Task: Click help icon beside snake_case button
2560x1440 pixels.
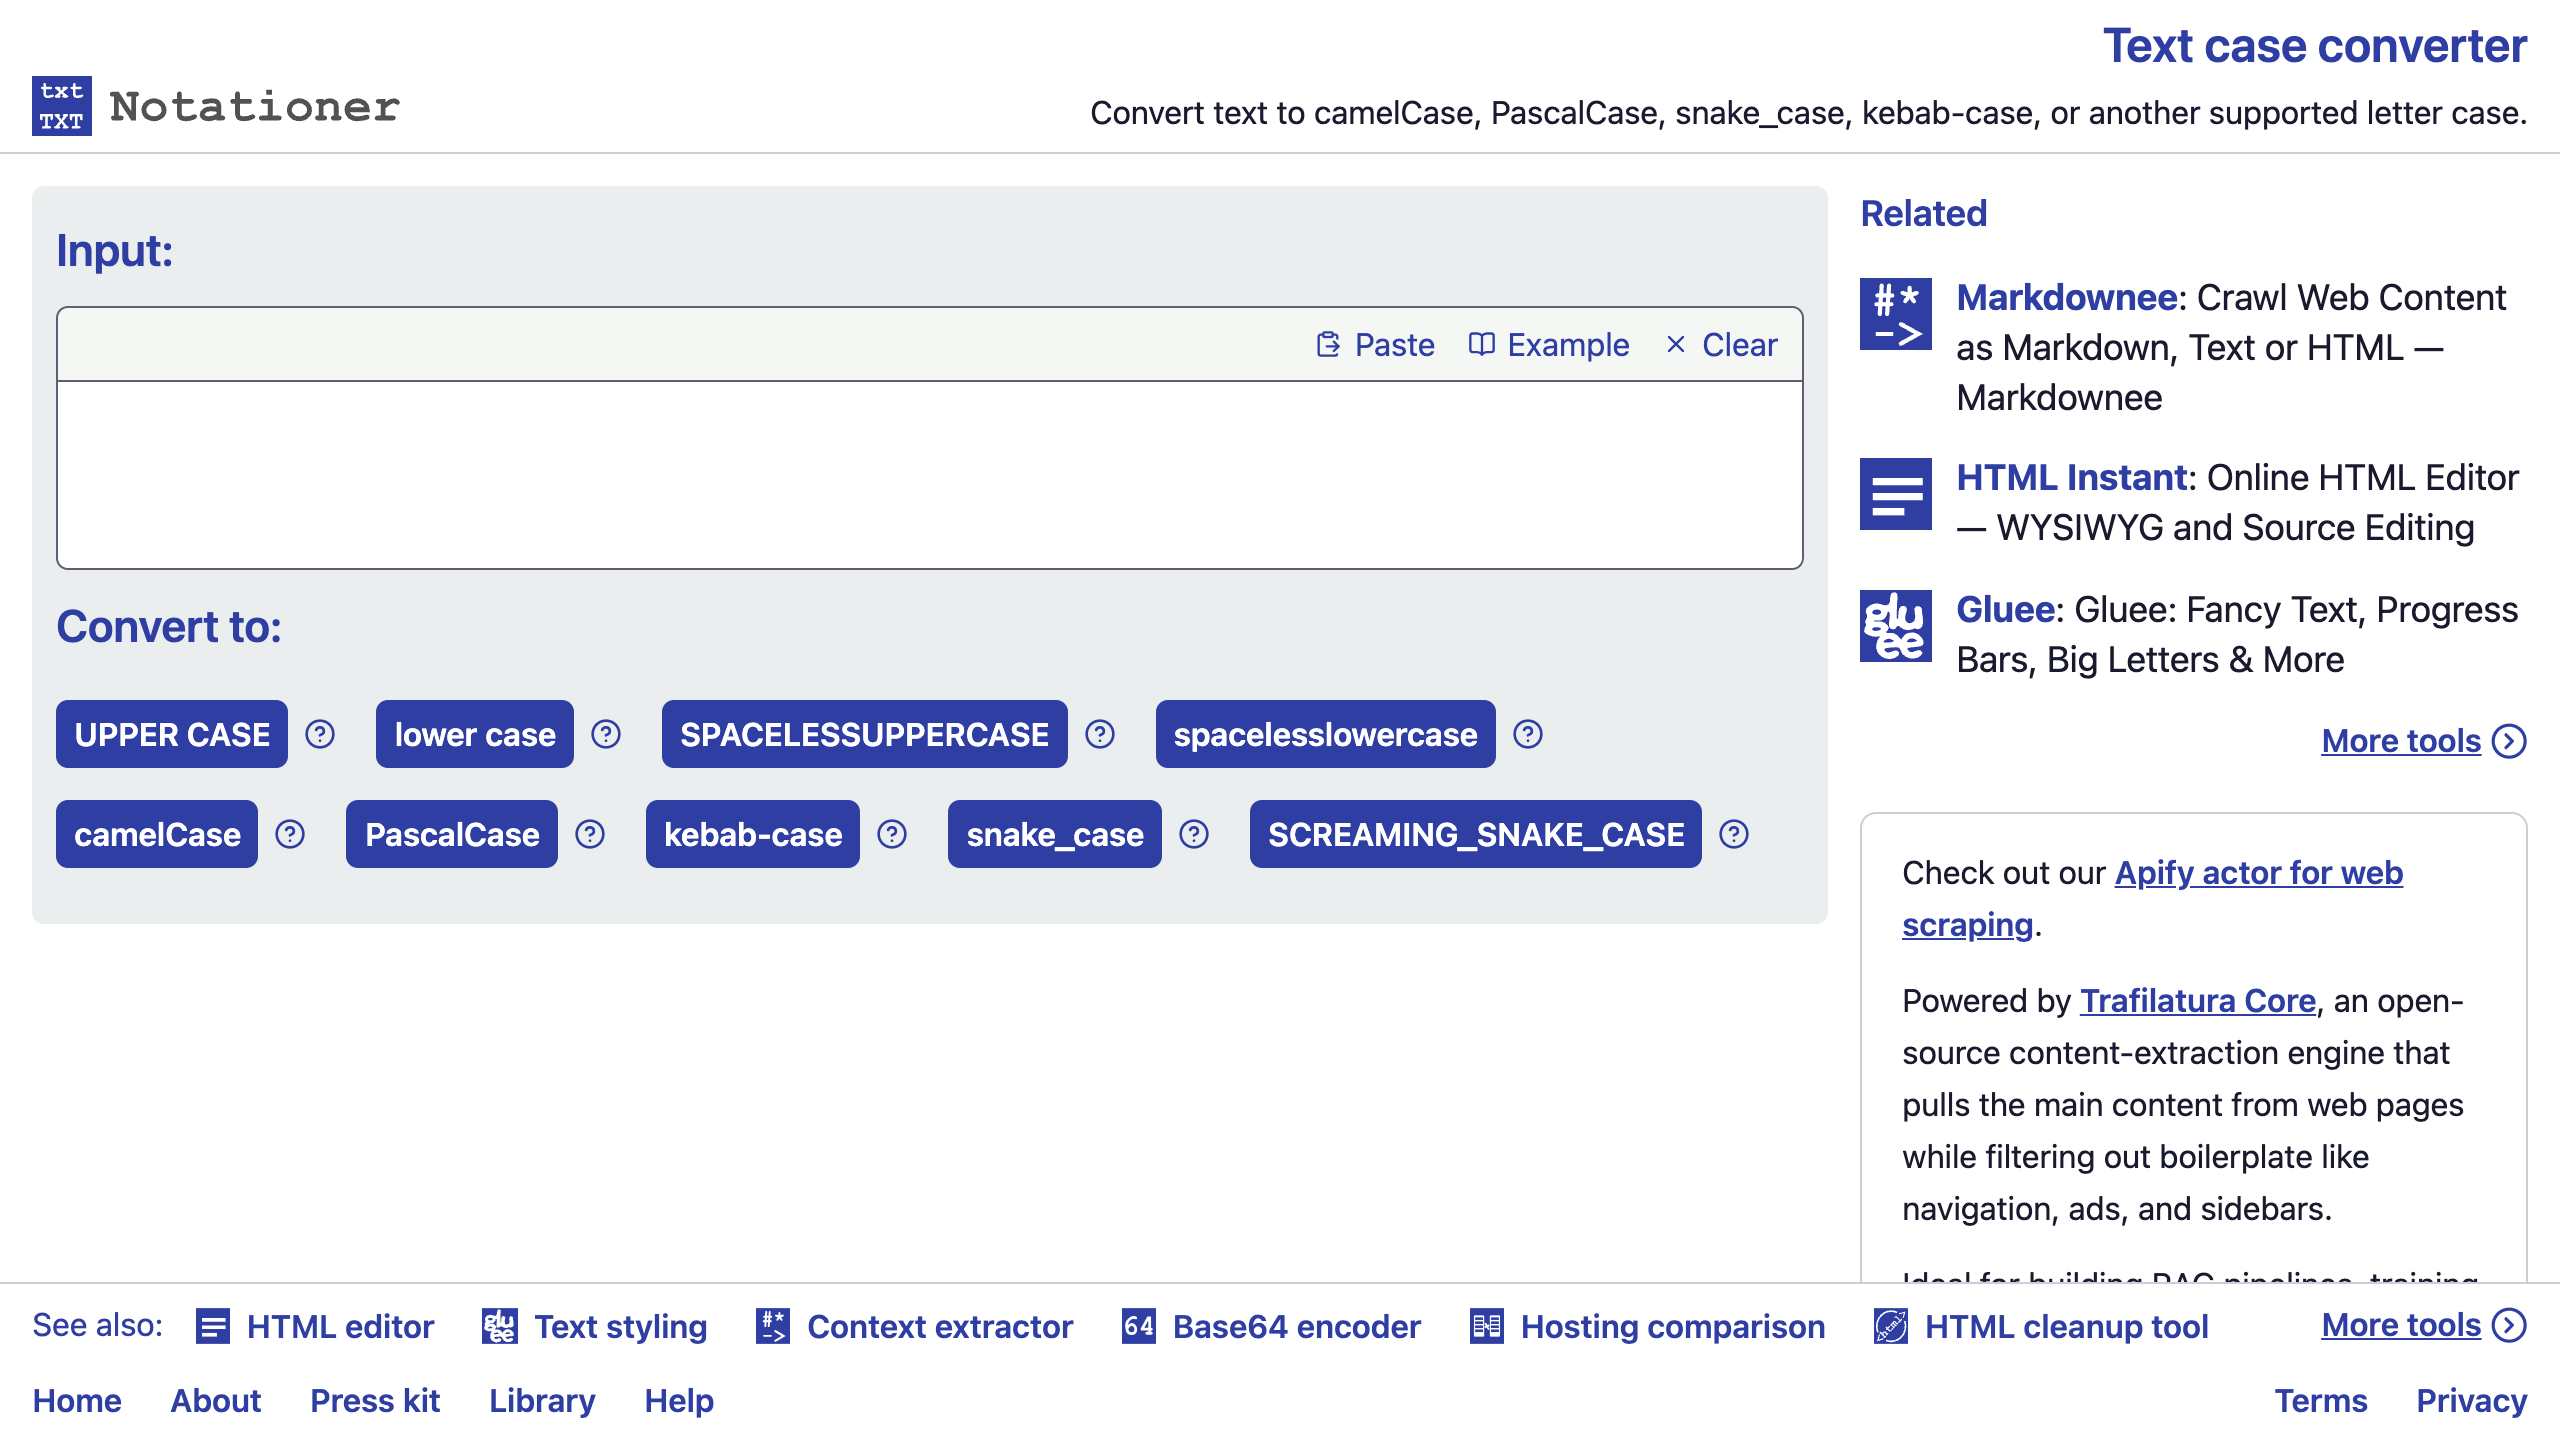Action: (x=1194, y=834)
